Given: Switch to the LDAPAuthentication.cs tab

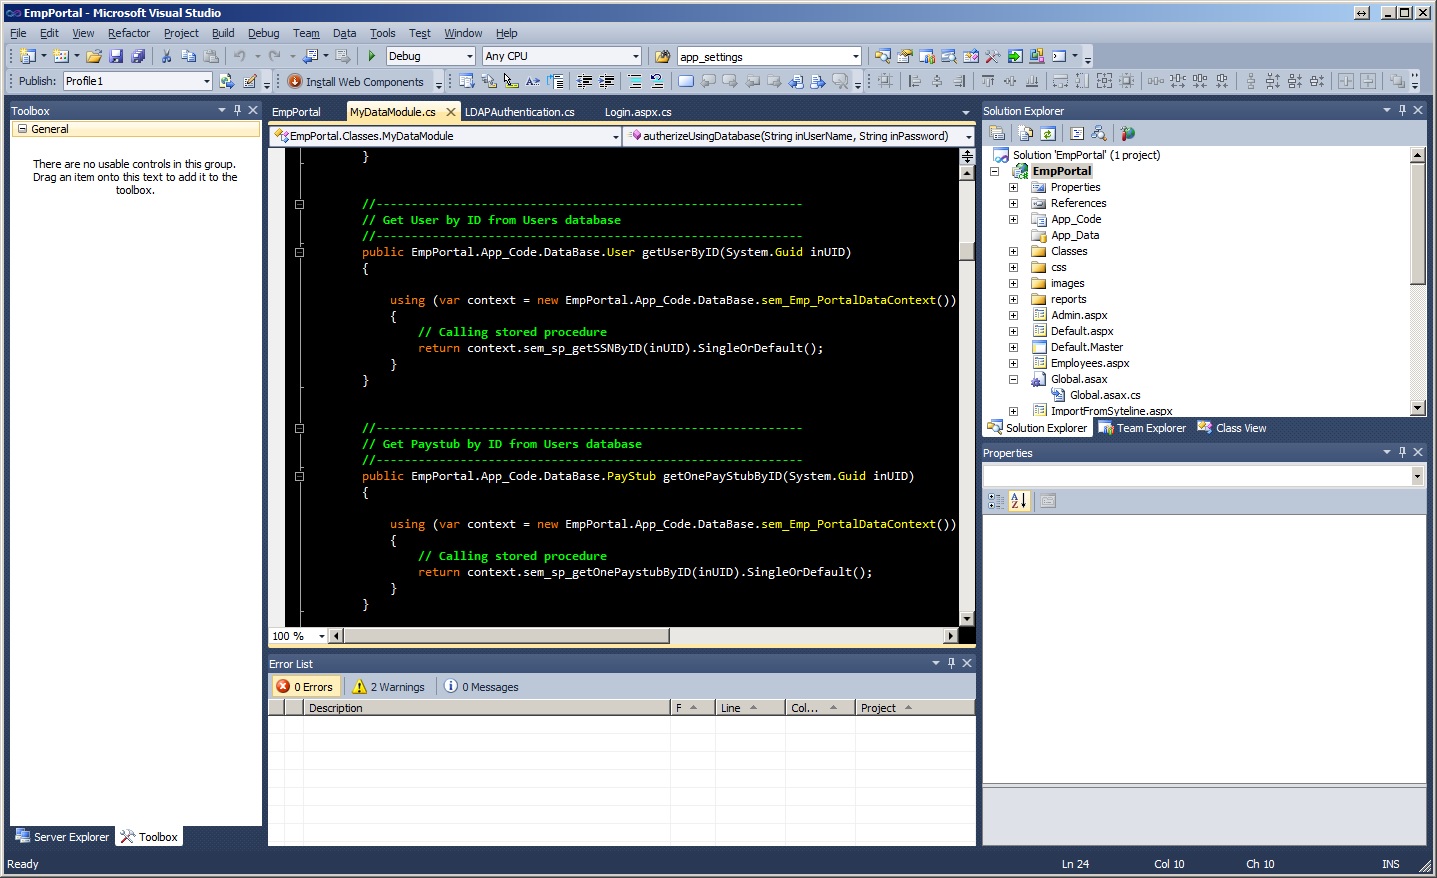Looking at the screenshot, I should click(x=519, y=112).
